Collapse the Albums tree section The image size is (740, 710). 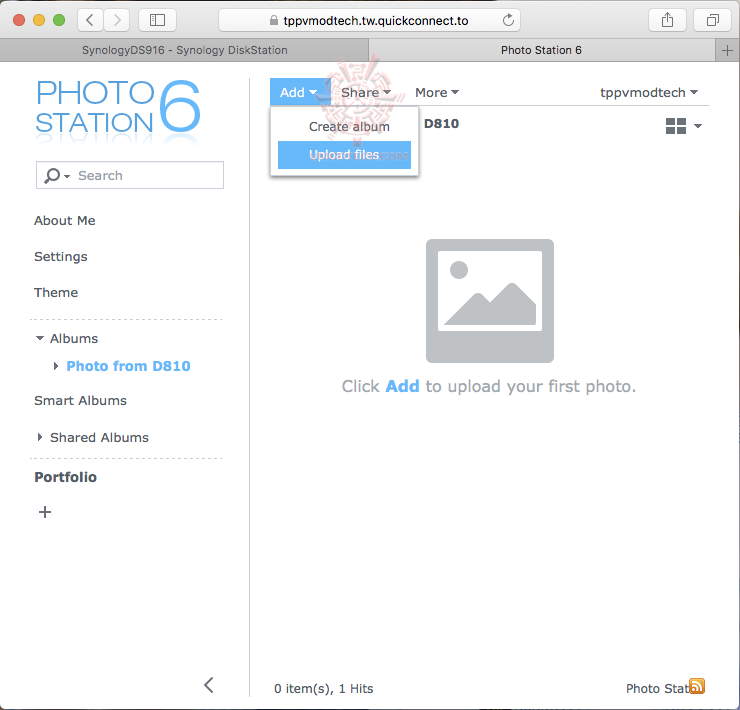(x=40, y=338)
